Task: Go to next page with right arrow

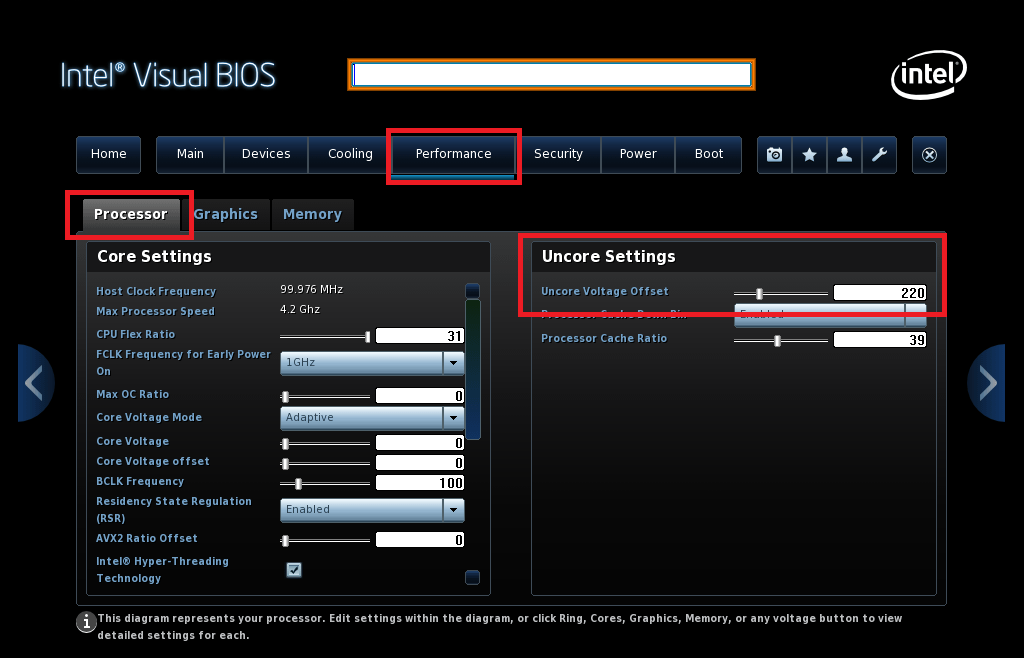Action: (986, 383)
